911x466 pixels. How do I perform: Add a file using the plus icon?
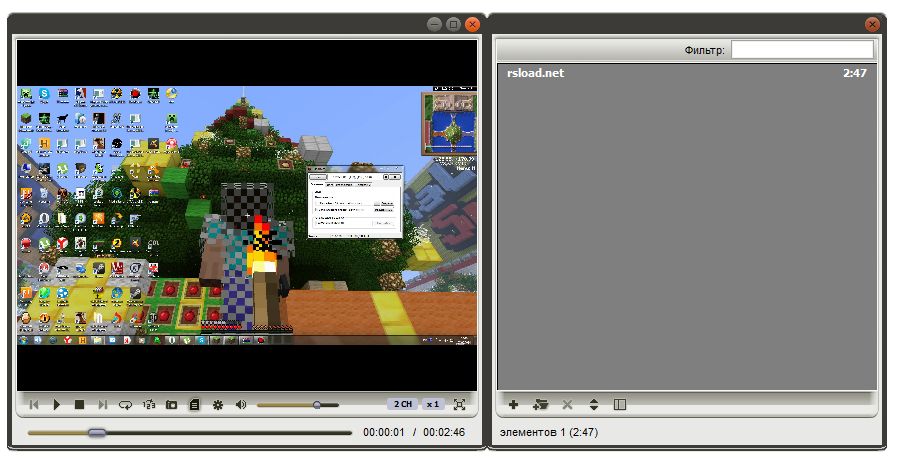(x=513, y=404)
